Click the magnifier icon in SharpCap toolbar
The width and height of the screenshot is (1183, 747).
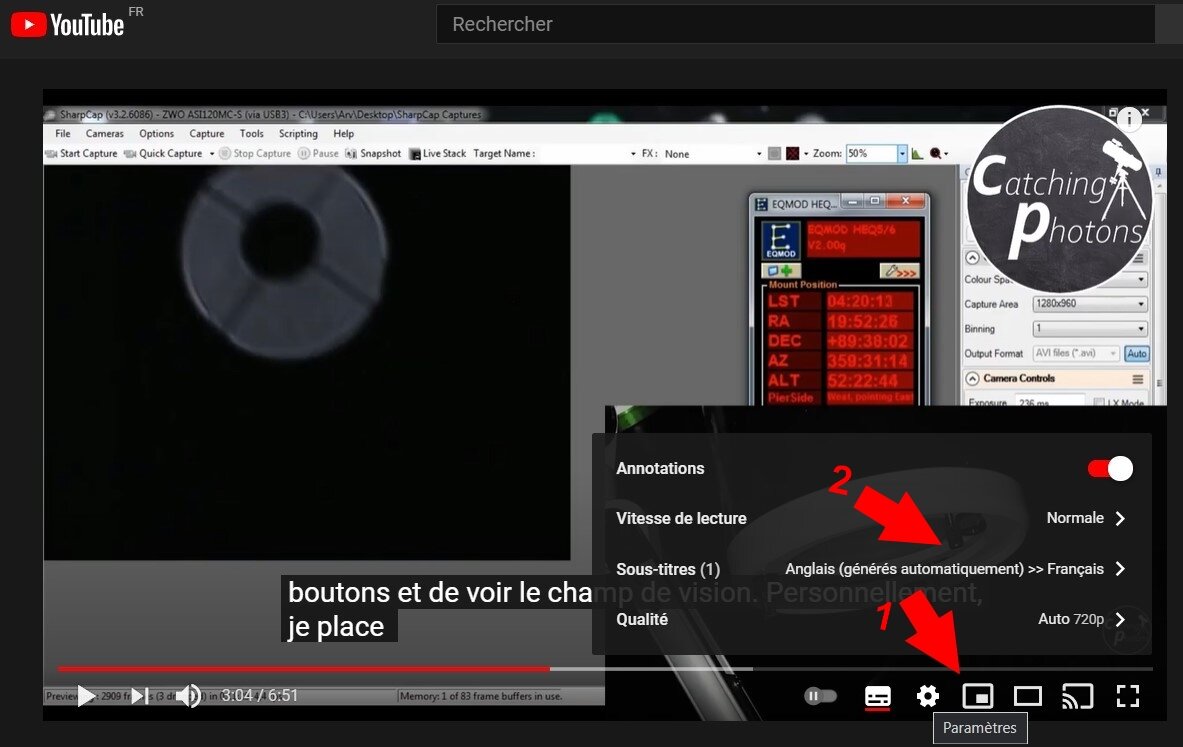[x=937, y=153]
